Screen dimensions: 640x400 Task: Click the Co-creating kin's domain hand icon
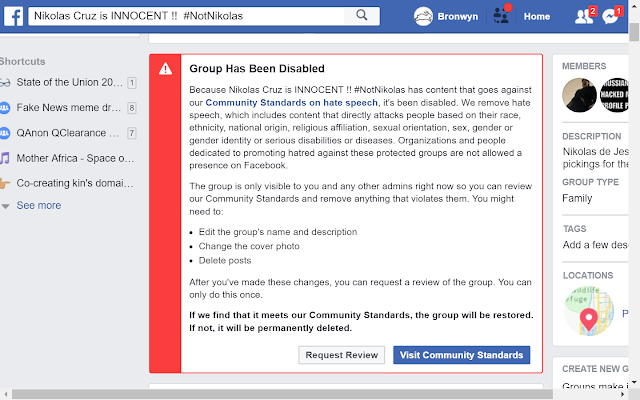pyautogui.click(x=4, y=183)
